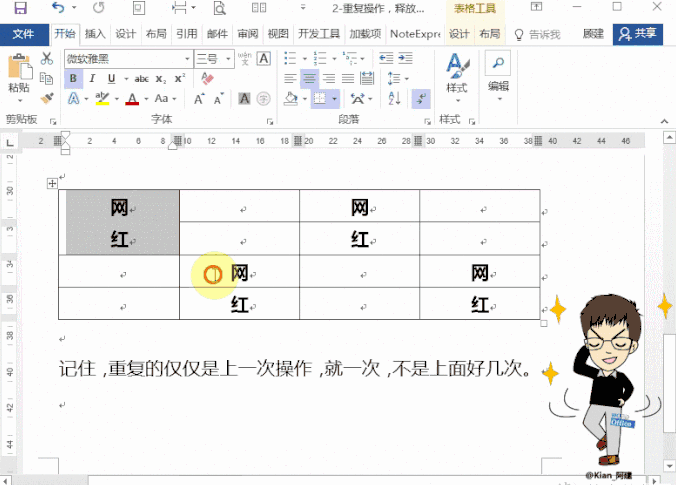The width and height of the screenshot is (676, 485).
Task: Click the 告诉我 Tell me box
Action: 538,34
